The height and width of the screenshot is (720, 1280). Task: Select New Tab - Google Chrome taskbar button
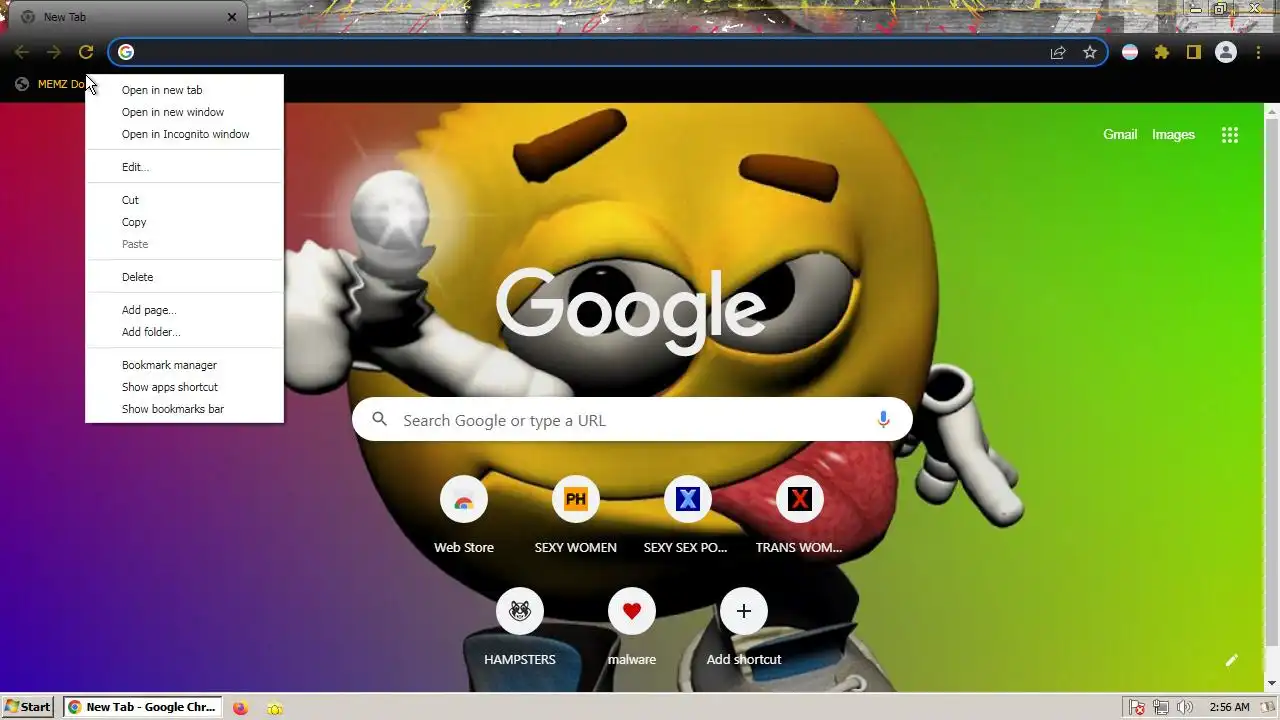click(142, 707)
